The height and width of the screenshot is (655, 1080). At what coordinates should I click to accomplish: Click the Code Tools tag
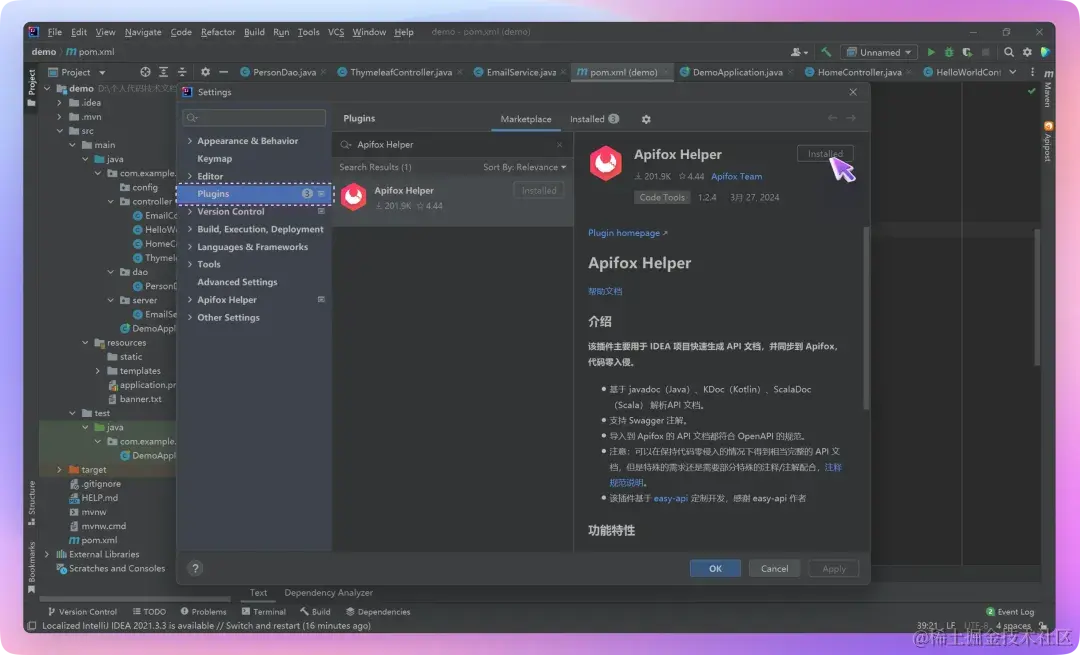click(x=662, y=198)
